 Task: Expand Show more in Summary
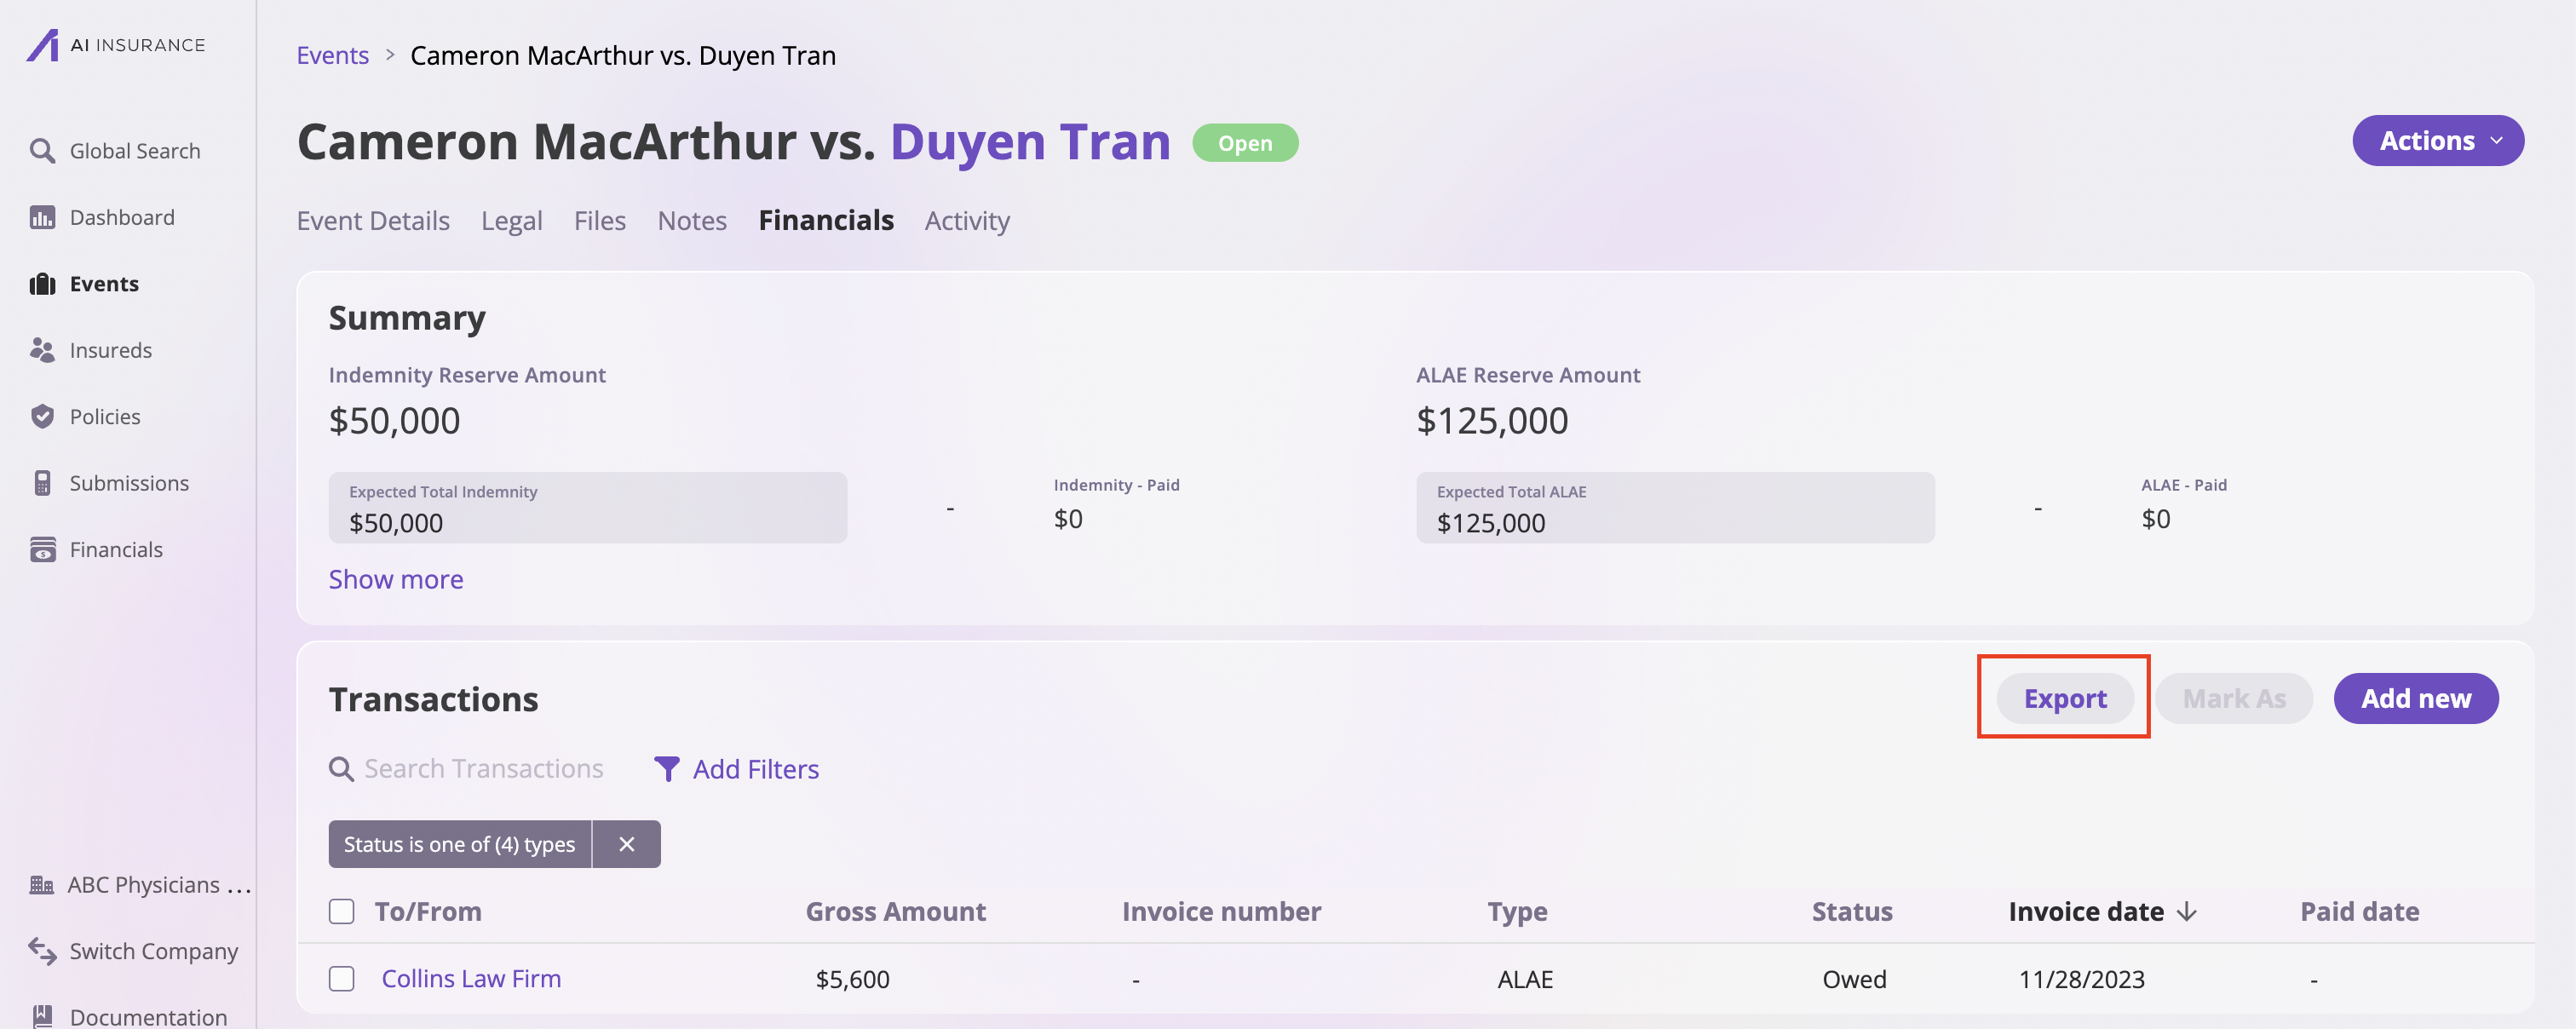pyautogui.click(x=396, y=579)
